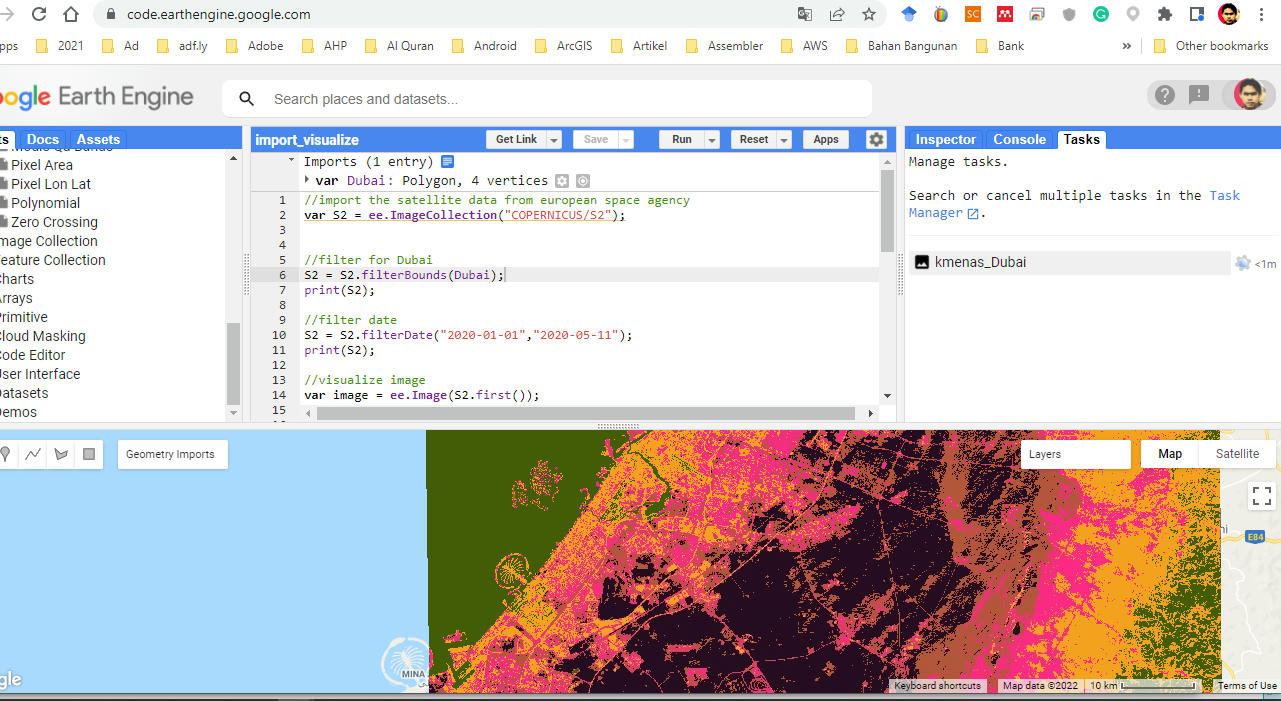1281x701 pixels.
Task: Go to the browser home page
Action: (71, 14)
